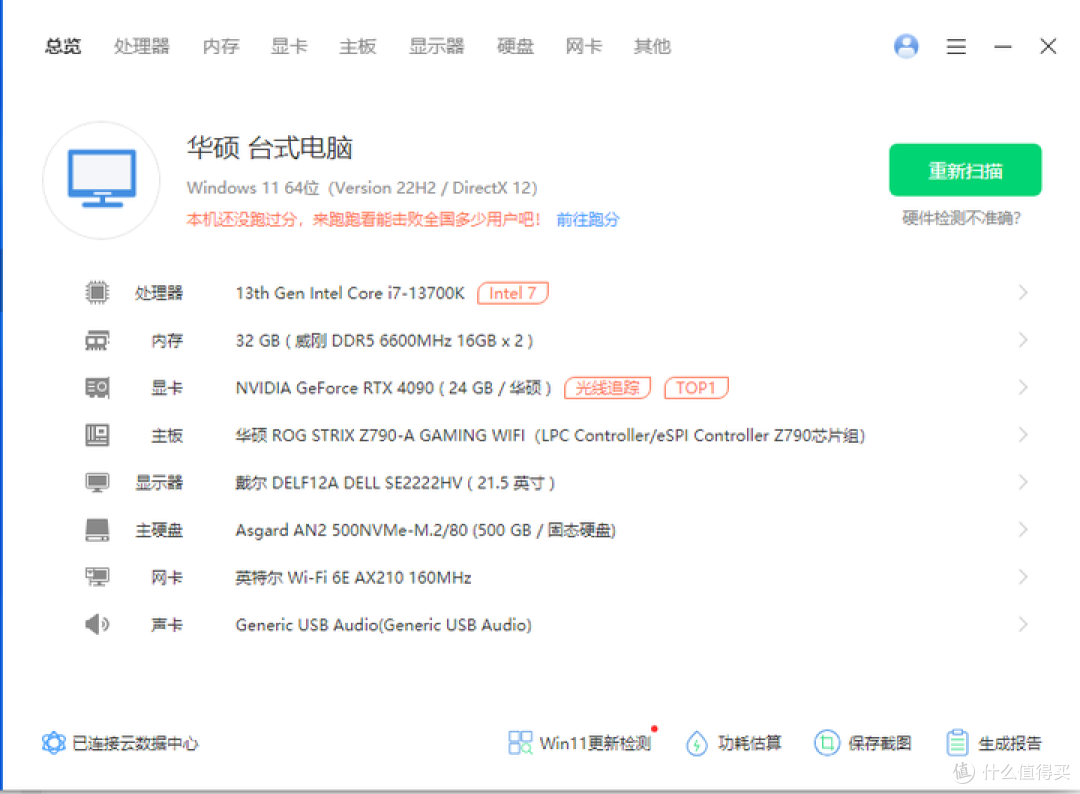The height and width of the screenshot is (794, 1080).
Task: Click the network card icon
Action: pos(97,577)
